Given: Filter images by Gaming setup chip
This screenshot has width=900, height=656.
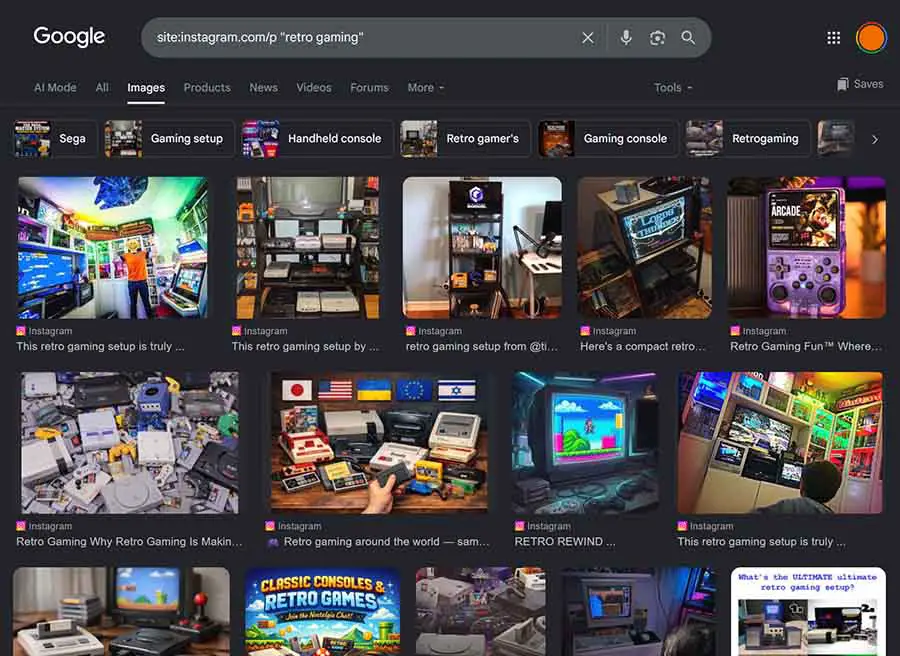Looking at the screenshot, I should 169,138.
